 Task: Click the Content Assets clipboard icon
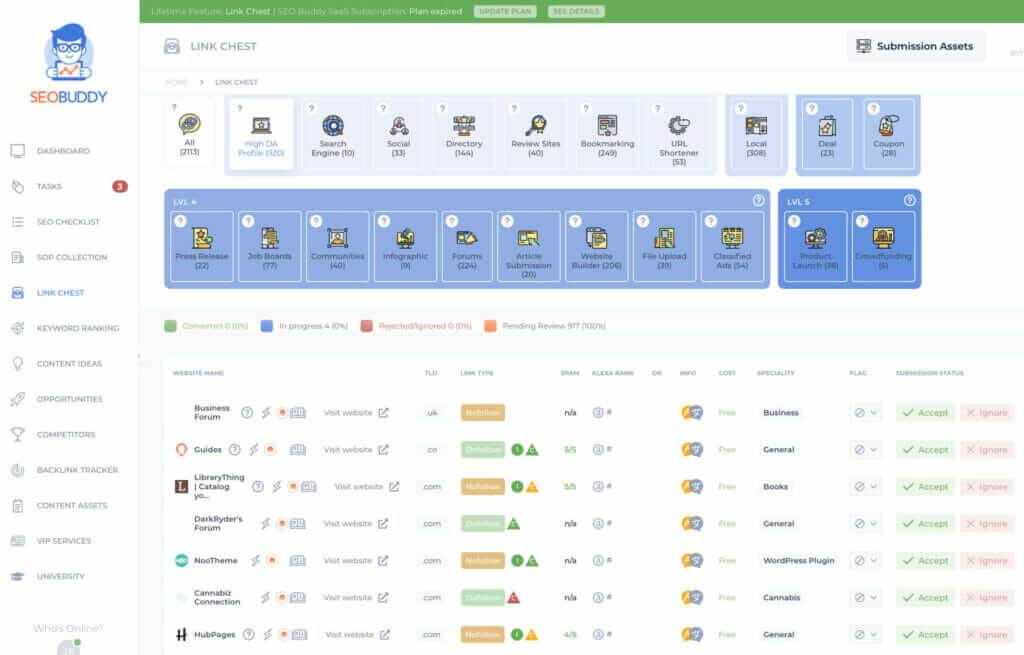18,505
